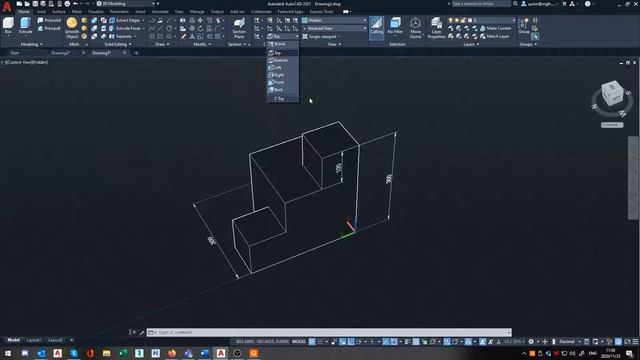
Task: Select Right in UCS dropdown list
Action: click(x=283, y=75)
